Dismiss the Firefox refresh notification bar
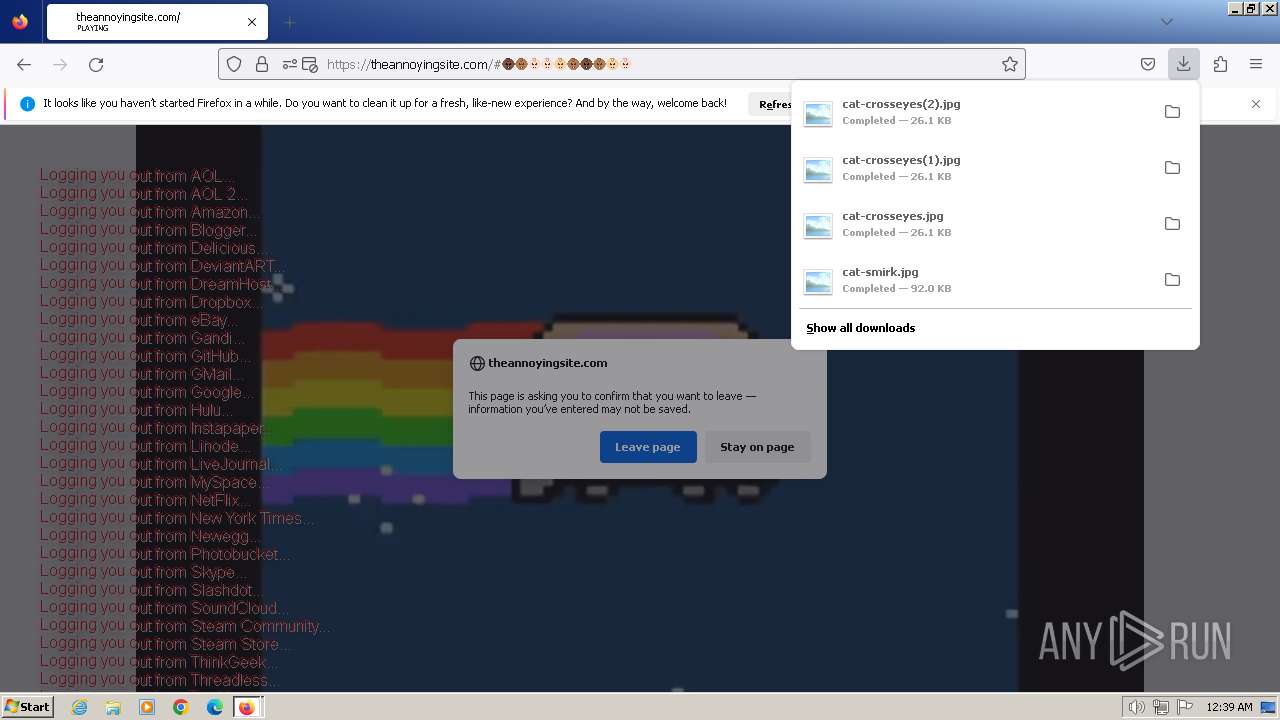The image size is (1280, 720). point(1256,104)
